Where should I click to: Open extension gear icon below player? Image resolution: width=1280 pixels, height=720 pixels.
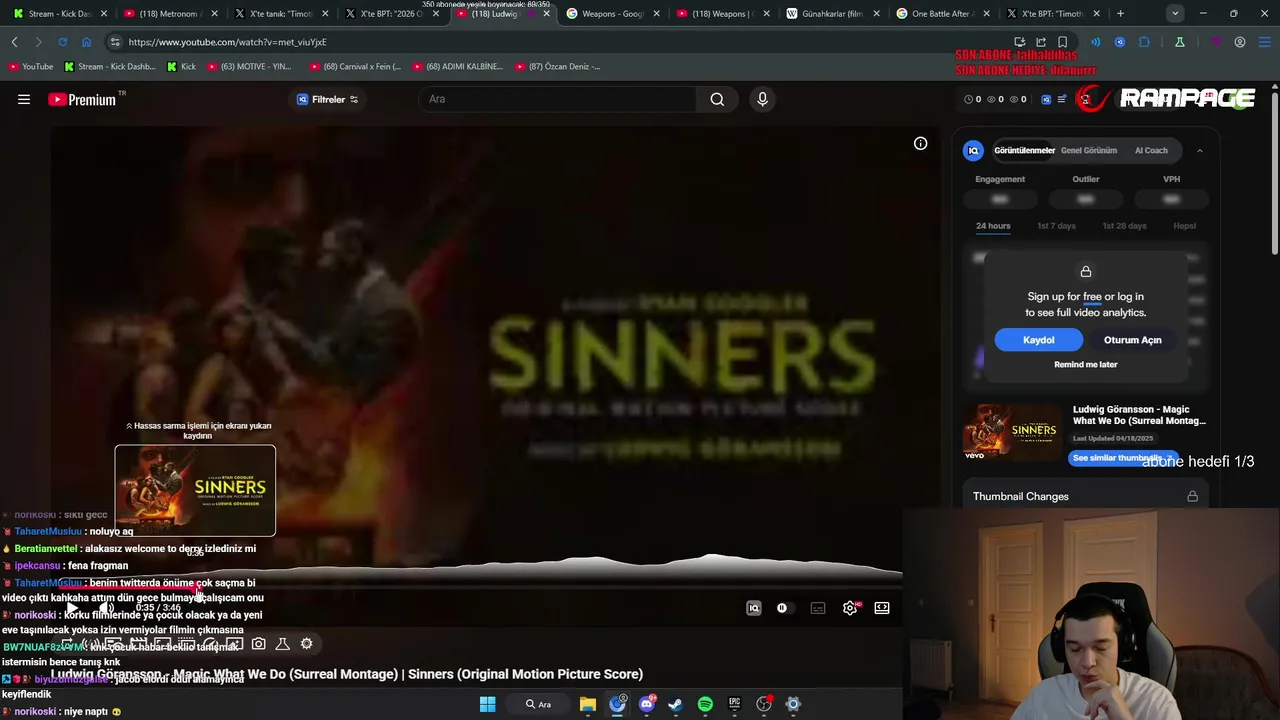click(307, 644)
